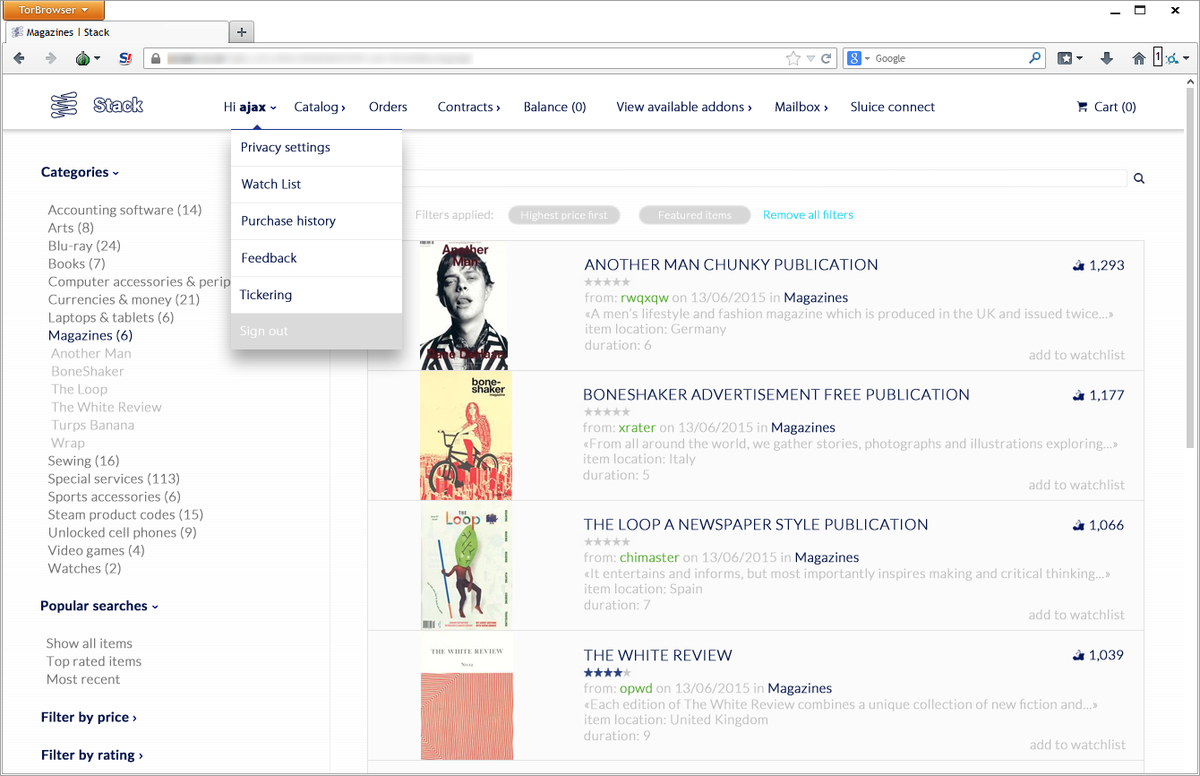Open the bookmarks menu toolbar icon
Viewport: 1200px width, 776px height.
click(x=1070, y=58)
